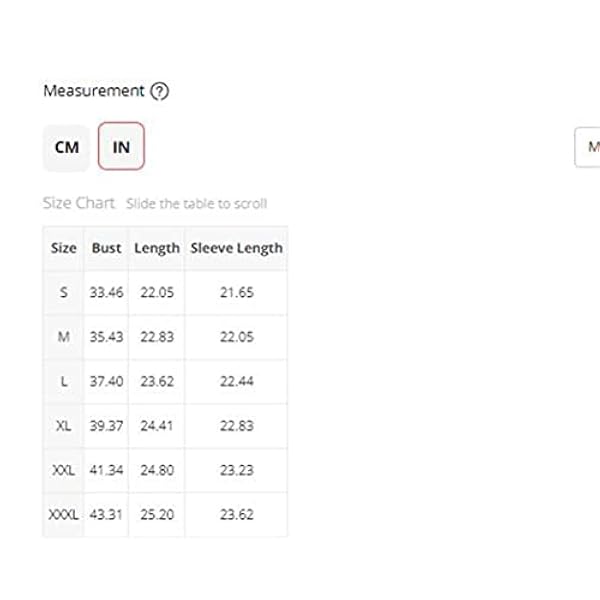Click the 25.20 length value cell
Viewport: 600px width, 600px height.
tap(157, 514)
